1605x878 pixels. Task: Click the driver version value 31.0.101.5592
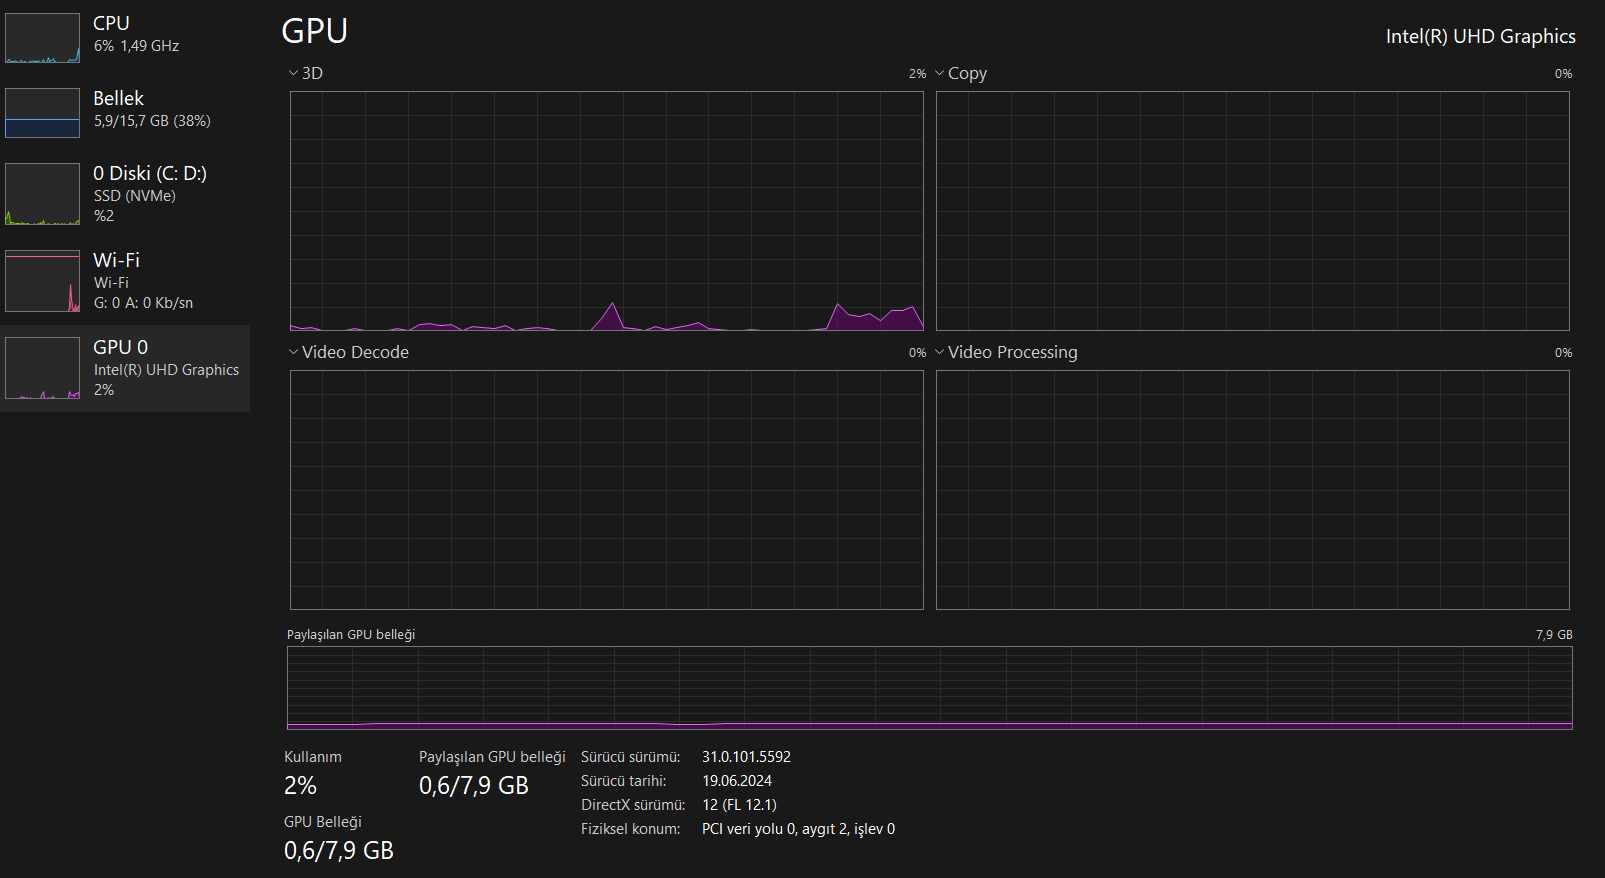pyautogui.click(x=746, y=757)
